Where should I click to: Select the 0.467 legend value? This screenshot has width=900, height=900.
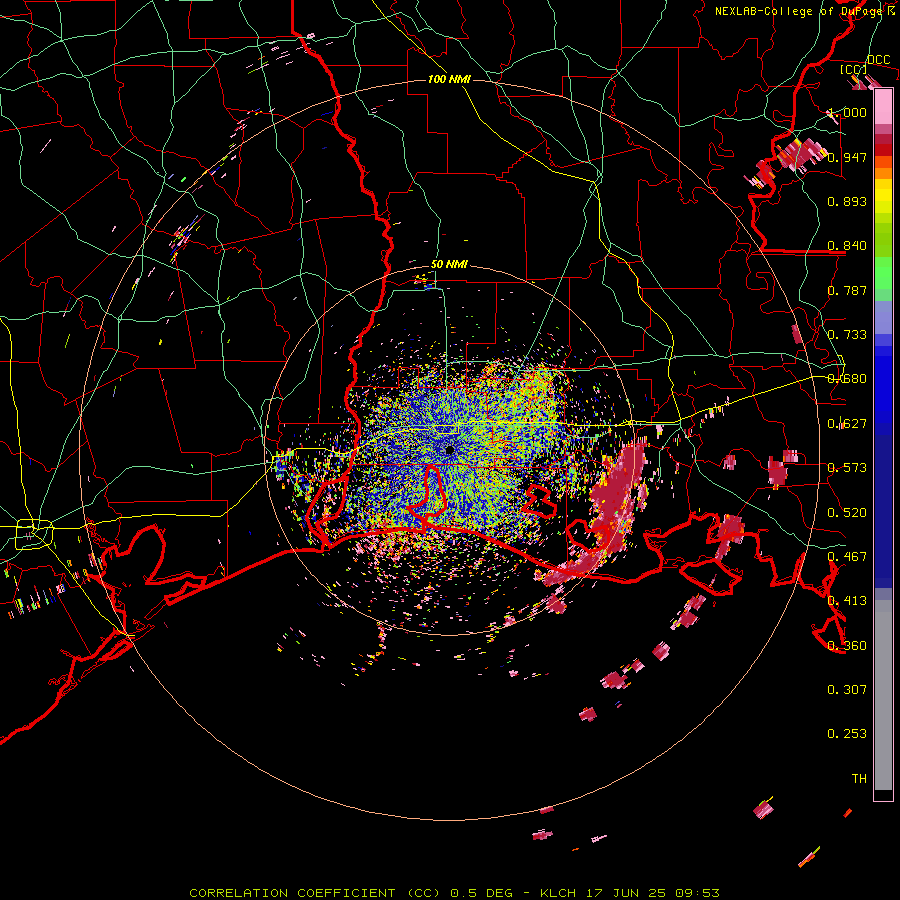coord(847,557)
